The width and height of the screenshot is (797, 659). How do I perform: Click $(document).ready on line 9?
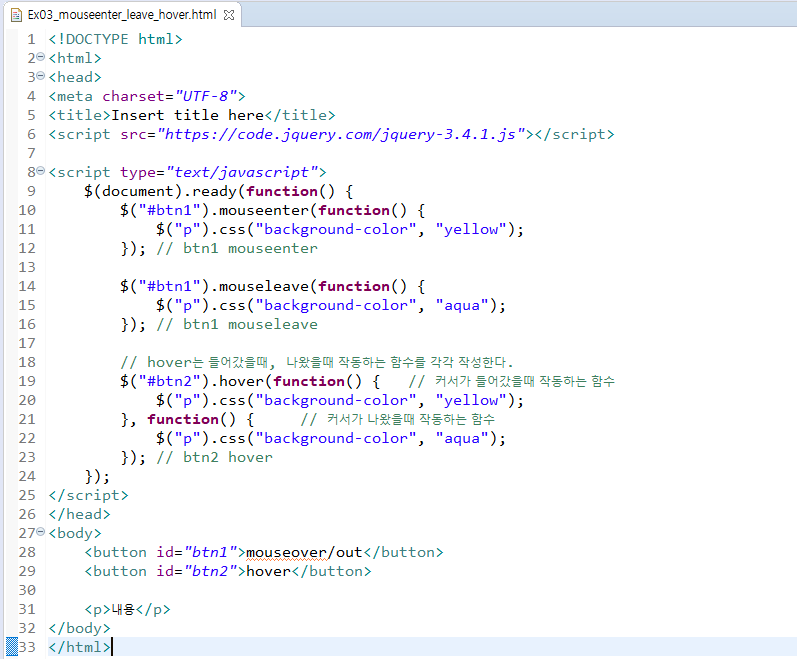click(x=160, y=191)
